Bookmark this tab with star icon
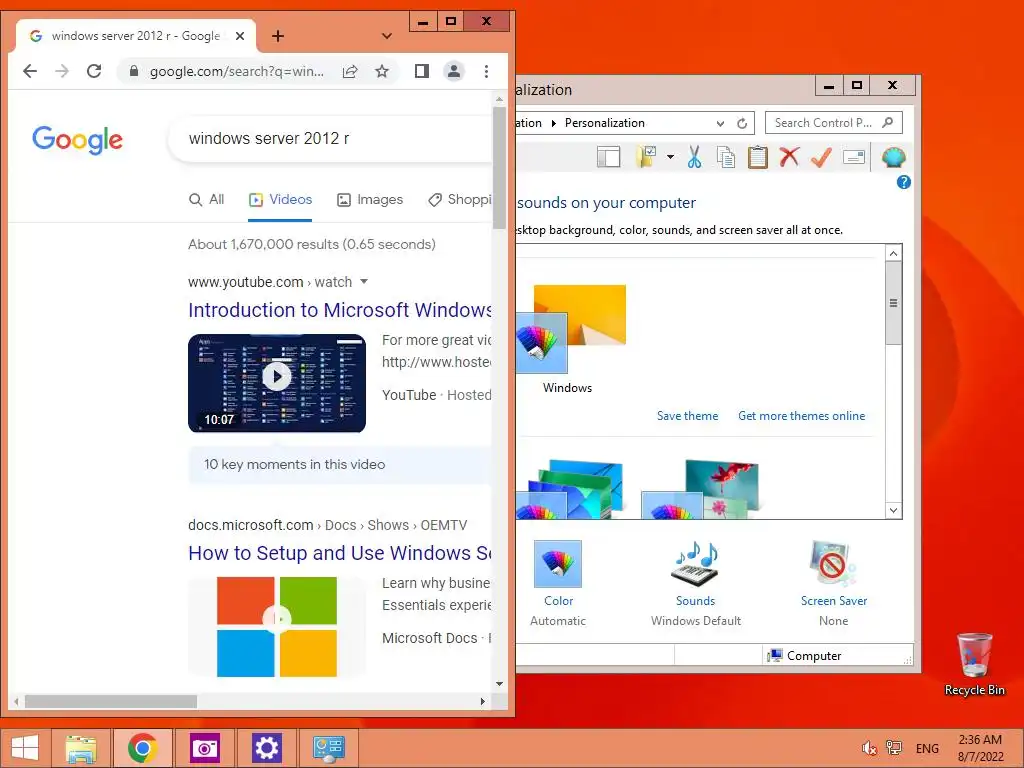Viewport: 1024px width, 768px height. 382,71
